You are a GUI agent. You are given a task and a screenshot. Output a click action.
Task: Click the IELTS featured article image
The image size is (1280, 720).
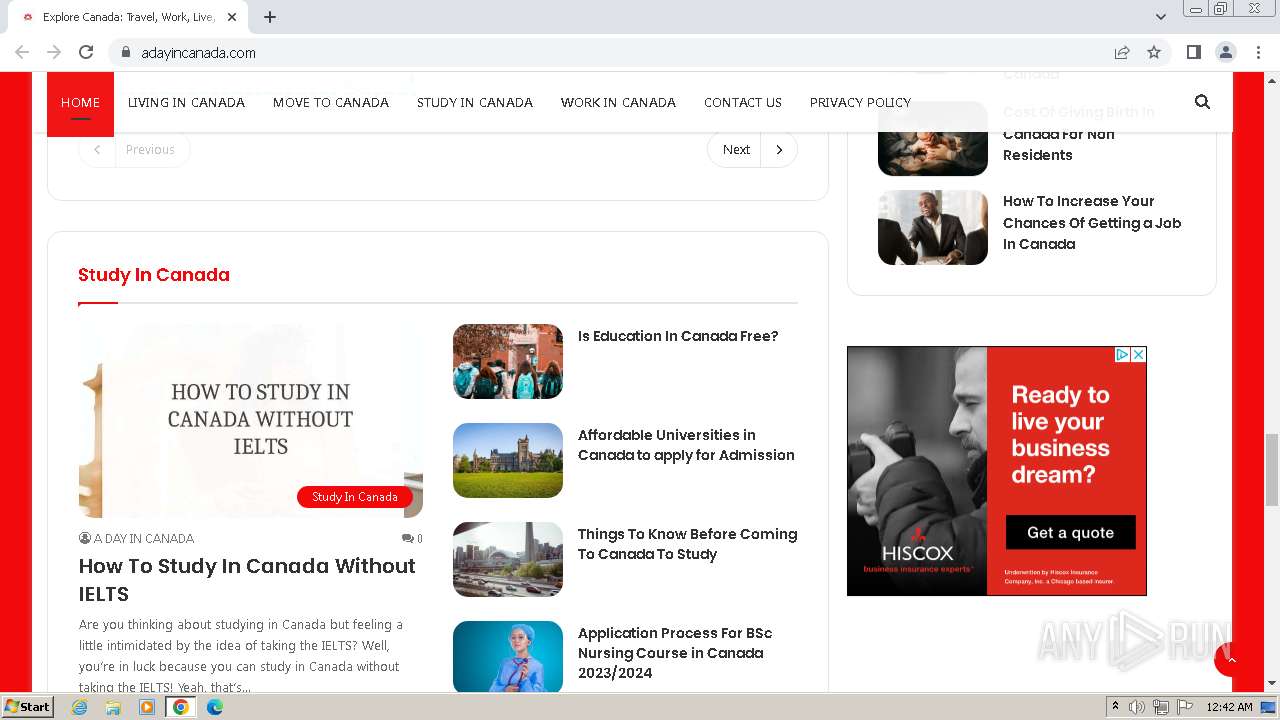tap(251, 420)
